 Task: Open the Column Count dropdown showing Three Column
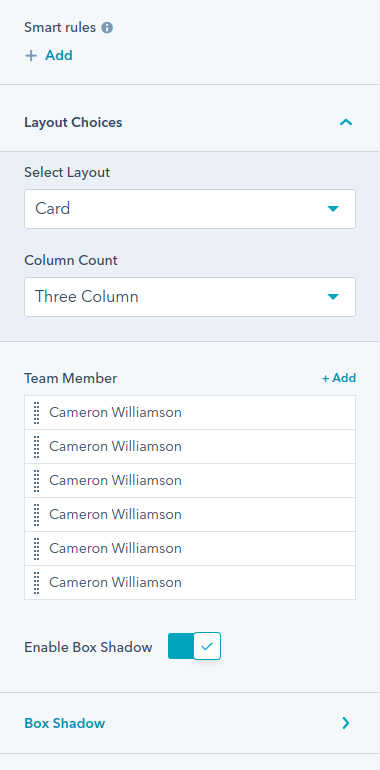pos(190,297)
